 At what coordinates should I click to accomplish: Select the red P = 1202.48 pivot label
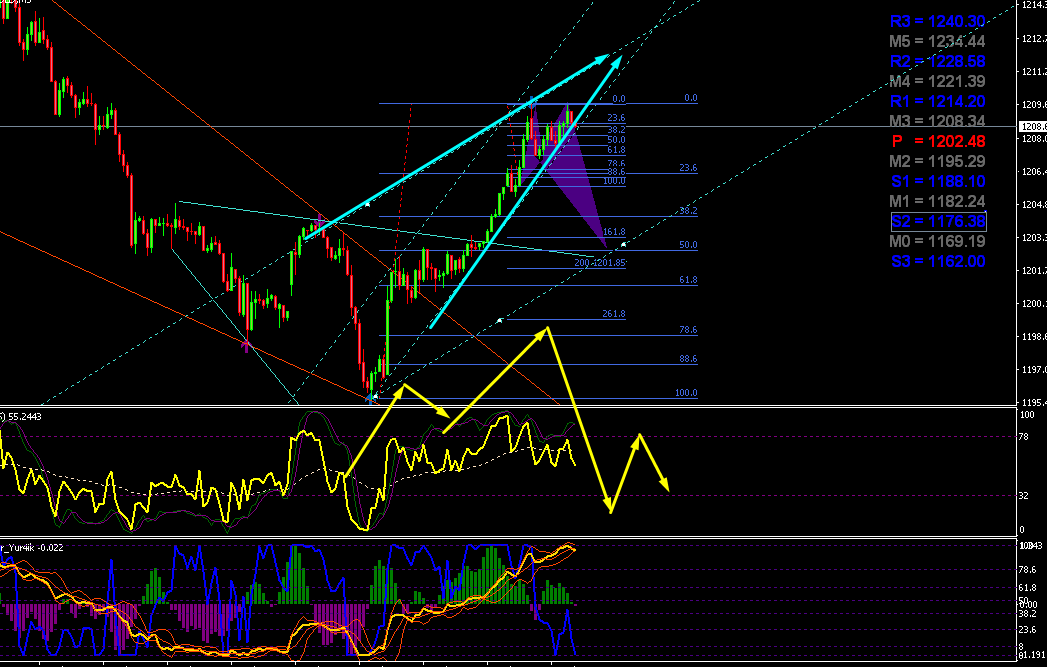pos(937,141)
